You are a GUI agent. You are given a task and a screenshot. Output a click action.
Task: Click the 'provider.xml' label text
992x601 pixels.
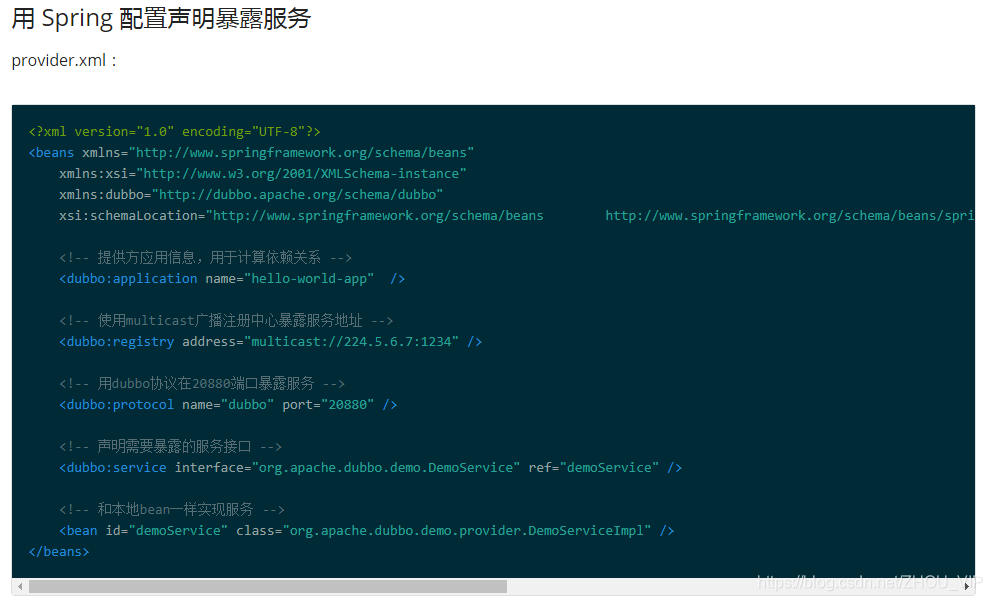coord(64,61)
